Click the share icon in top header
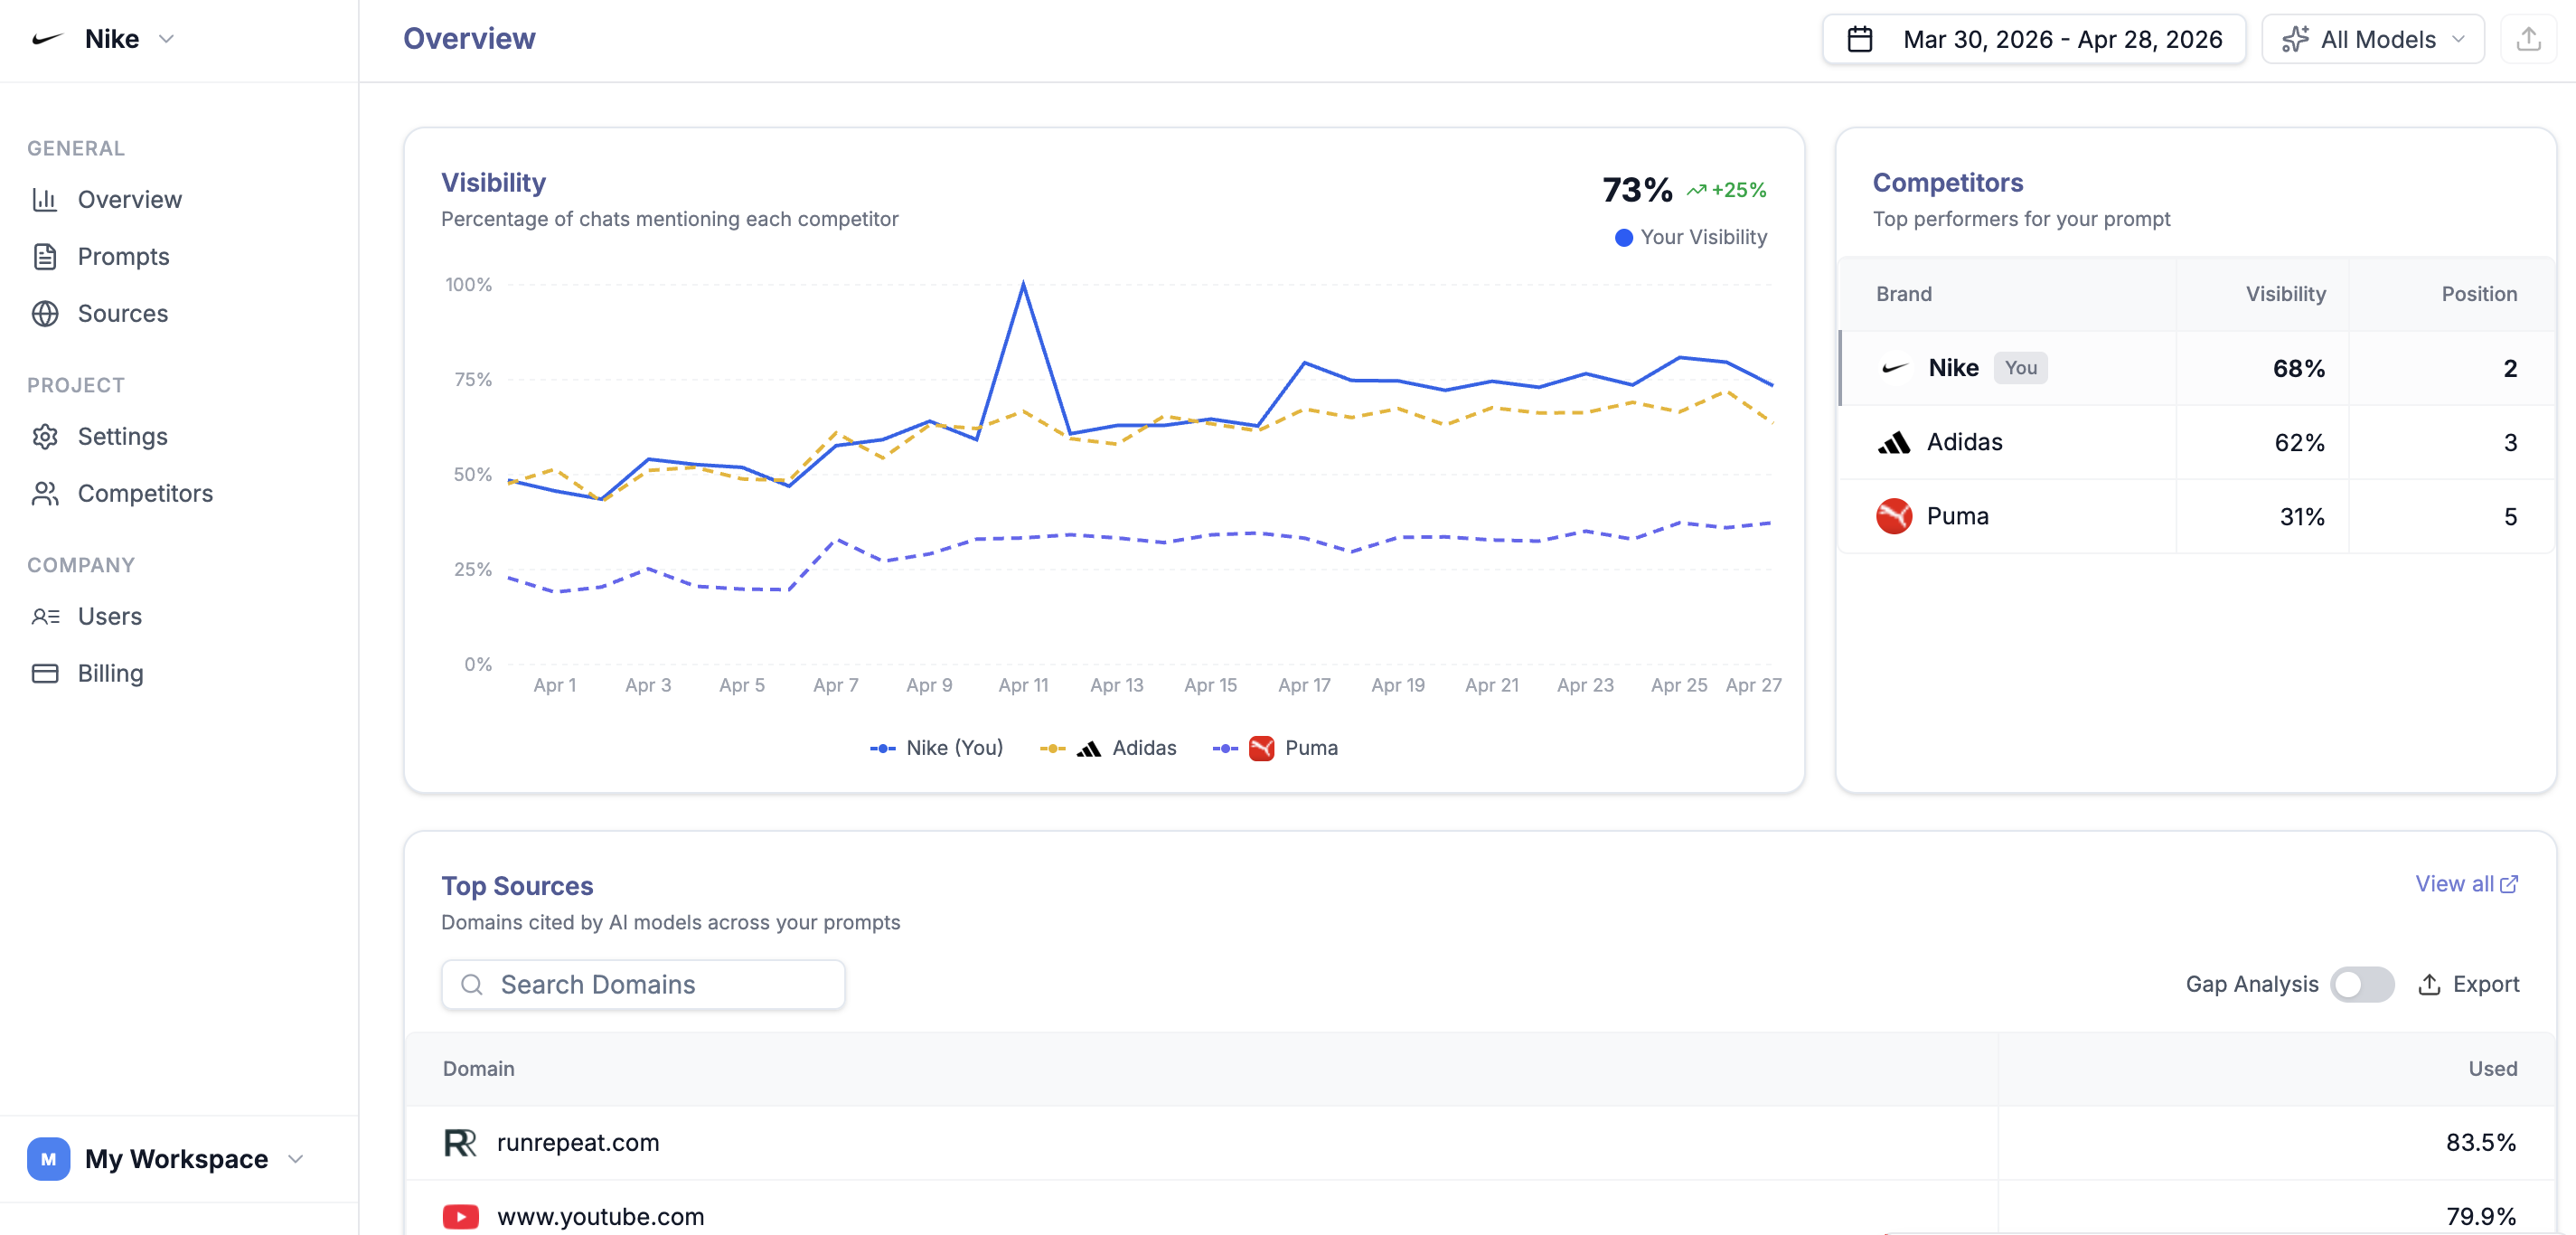 coord(2528,39)
